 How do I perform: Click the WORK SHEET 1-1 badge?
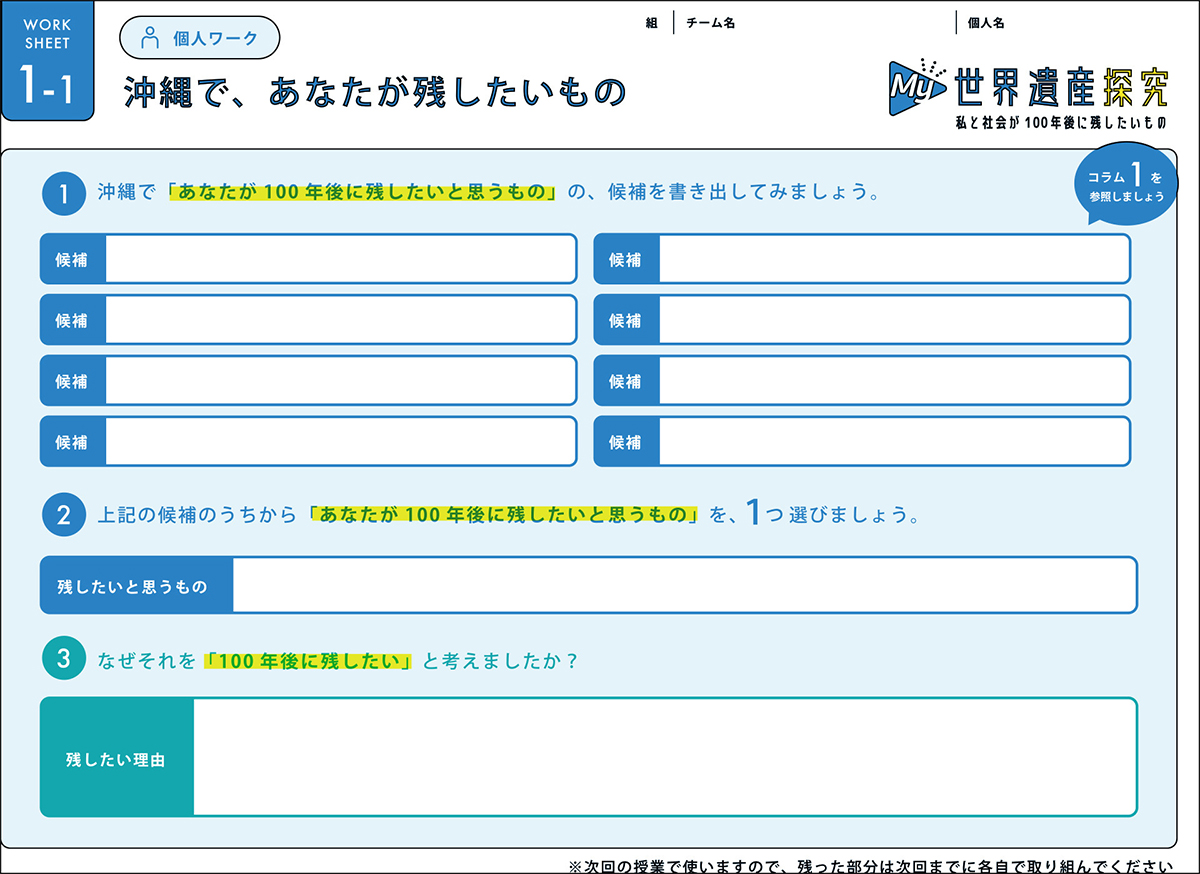coord(48,61)
